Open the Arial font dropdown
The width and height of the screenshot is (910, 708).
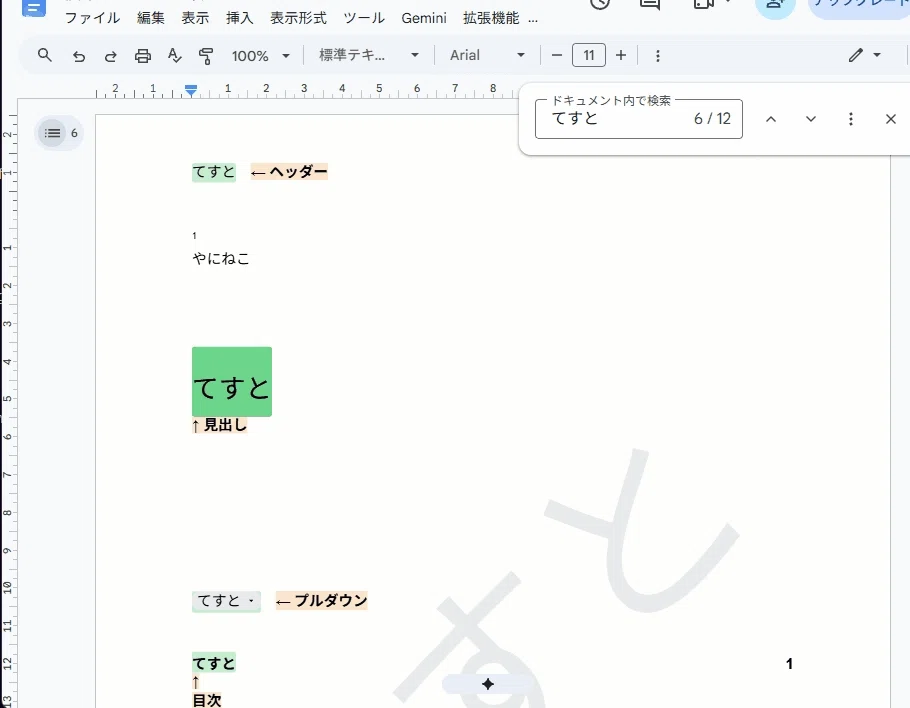pos(488,55)
